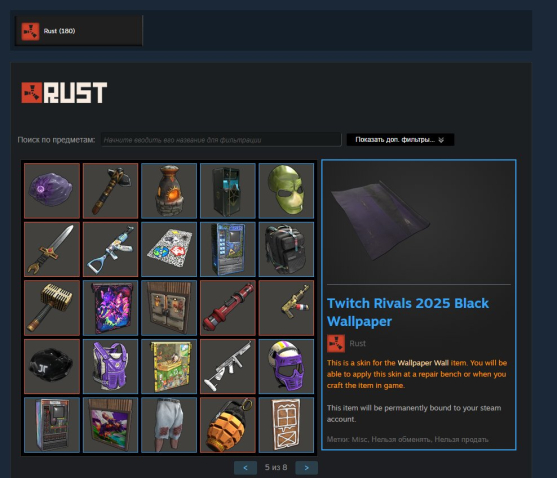Screen dimensions: 557x478
Task: Pick the gingerbread door skin
Action: coord(286,425)
